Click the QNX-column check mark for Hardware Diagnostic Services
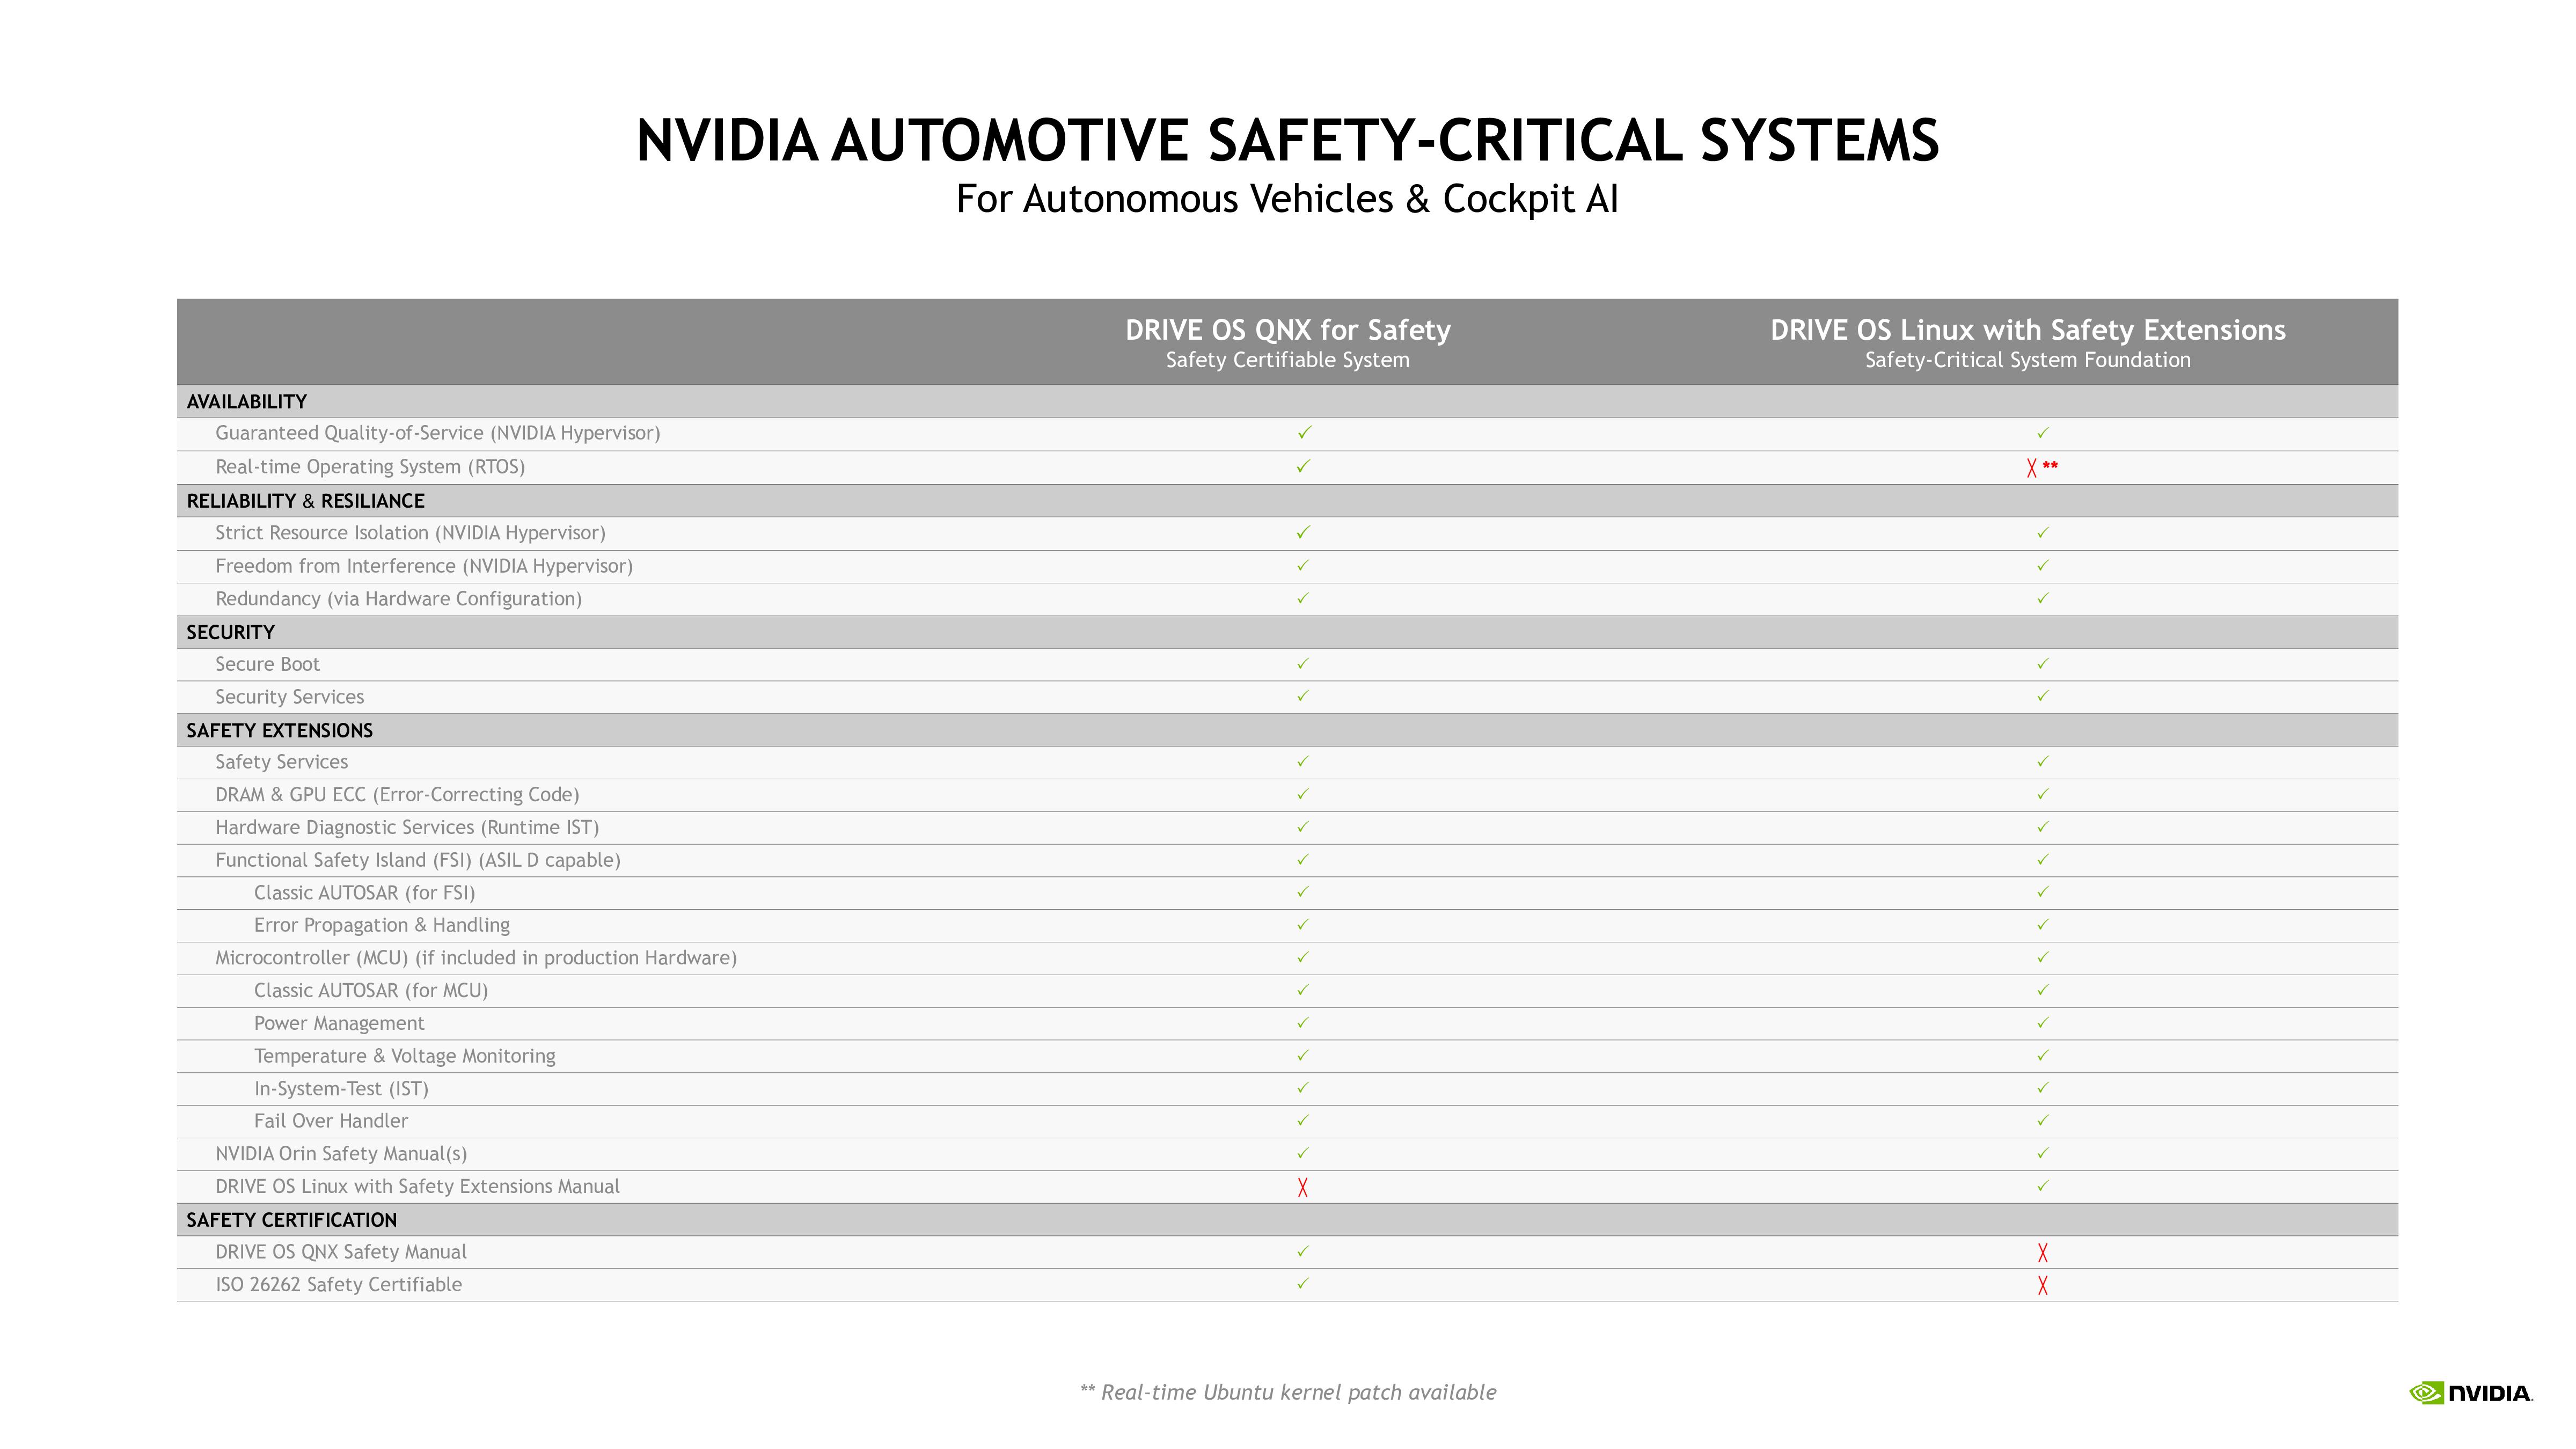 coord(1303,827)
